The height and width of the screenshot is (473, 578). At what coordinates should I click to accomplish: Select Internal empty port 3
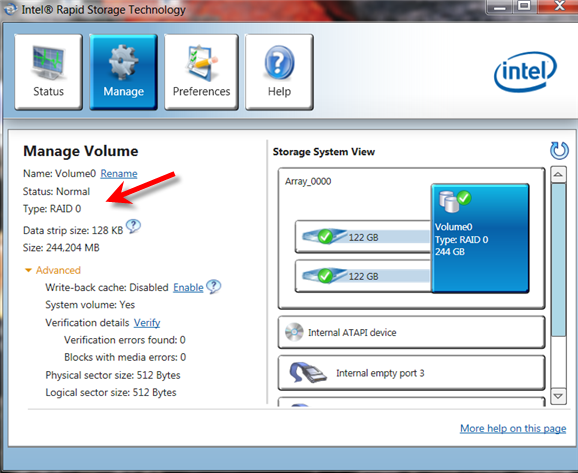(411, 373)
